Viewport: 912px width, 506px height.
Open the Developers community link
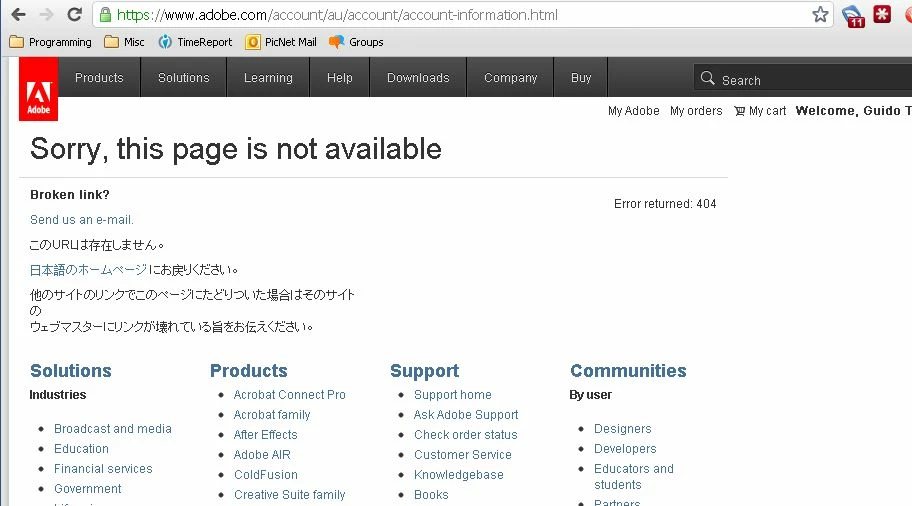625,448
